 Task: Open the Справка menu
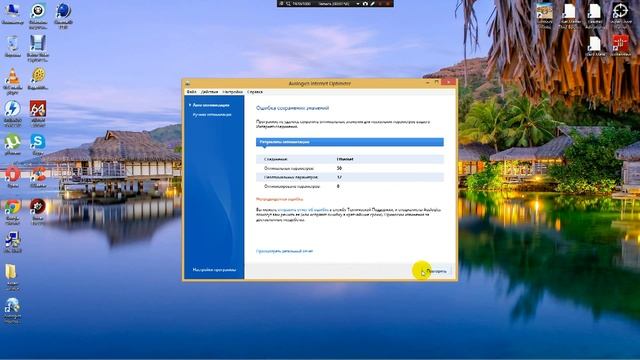(255, 92)
